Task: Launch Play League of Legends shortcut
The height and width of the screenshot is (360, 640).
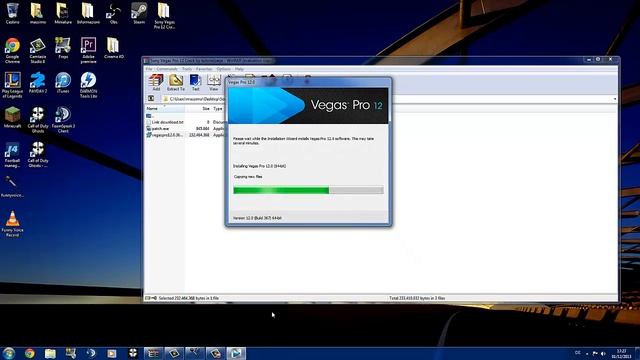Action: (x=12, y=85)
